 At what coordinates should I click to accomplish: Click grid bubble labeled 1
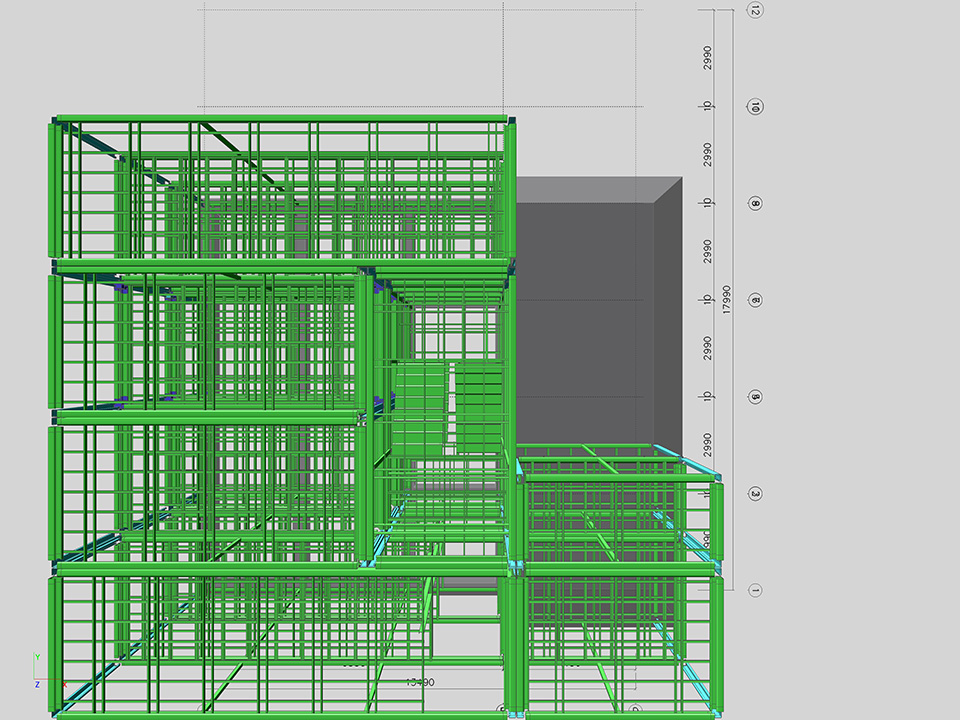(x=755, y=590)
